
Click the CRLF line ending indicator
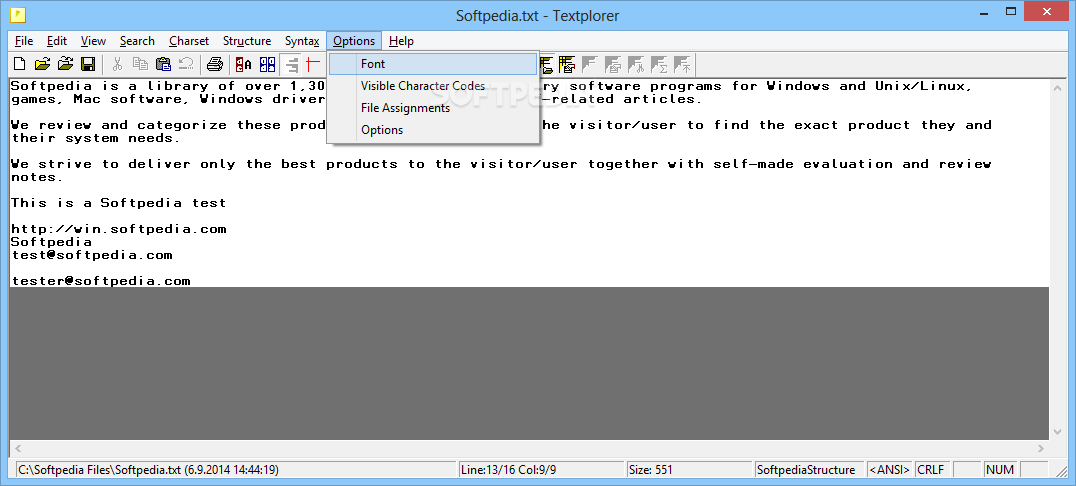click(933, 470)
